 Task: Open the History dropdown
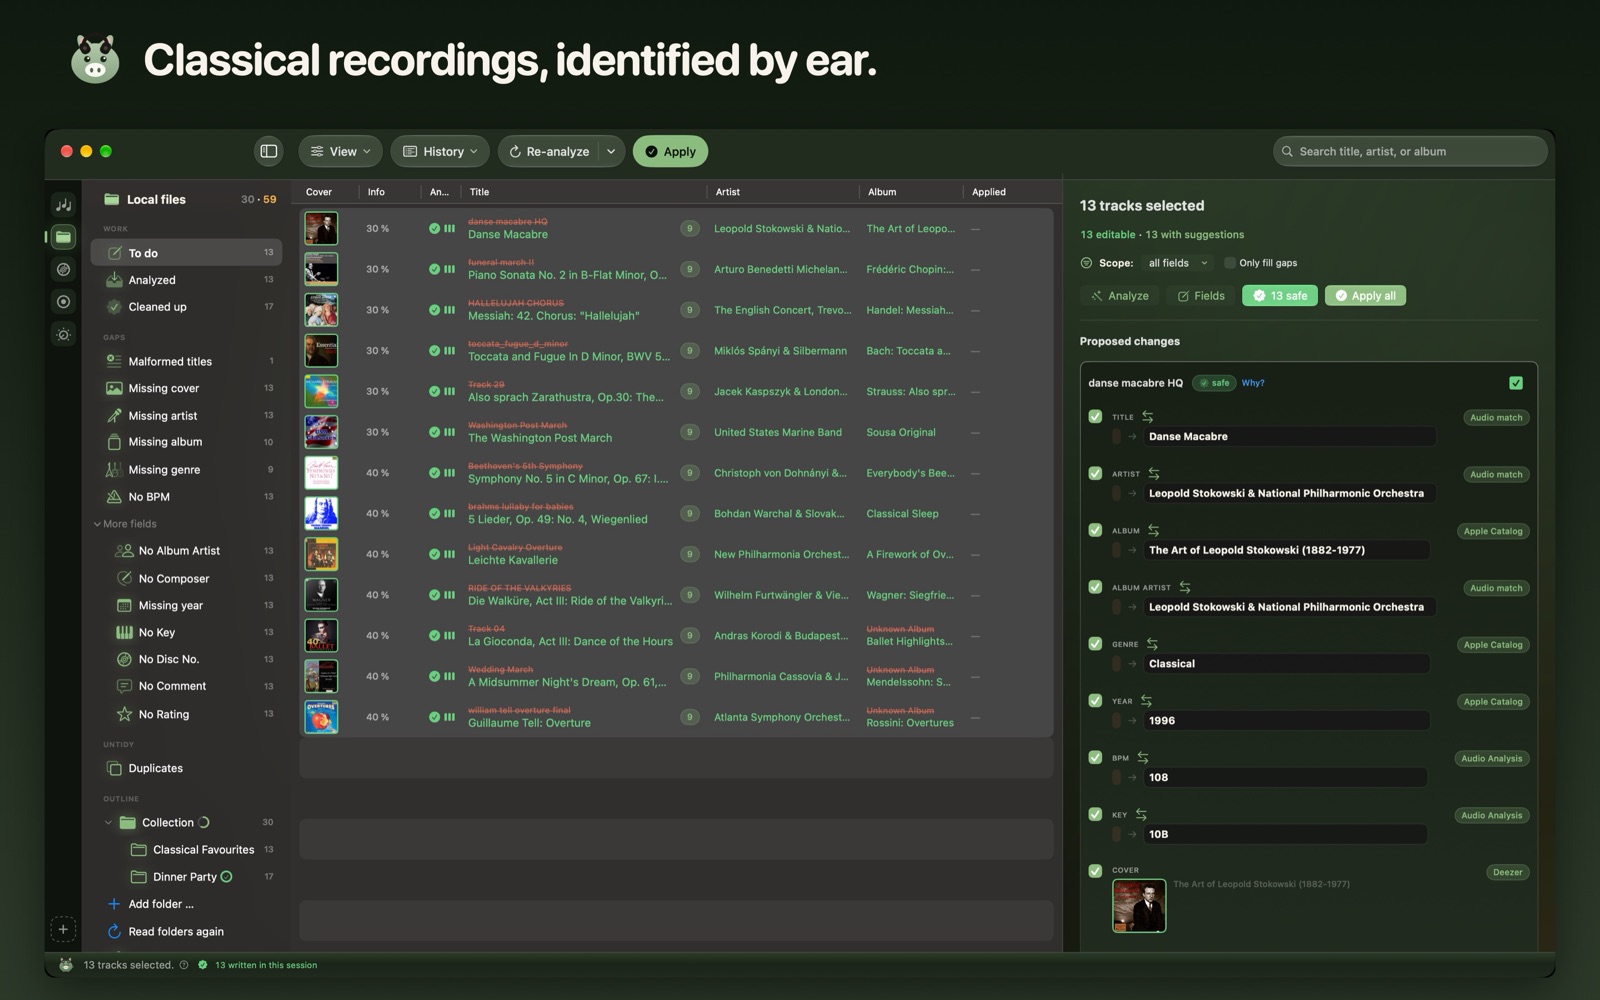440,151
